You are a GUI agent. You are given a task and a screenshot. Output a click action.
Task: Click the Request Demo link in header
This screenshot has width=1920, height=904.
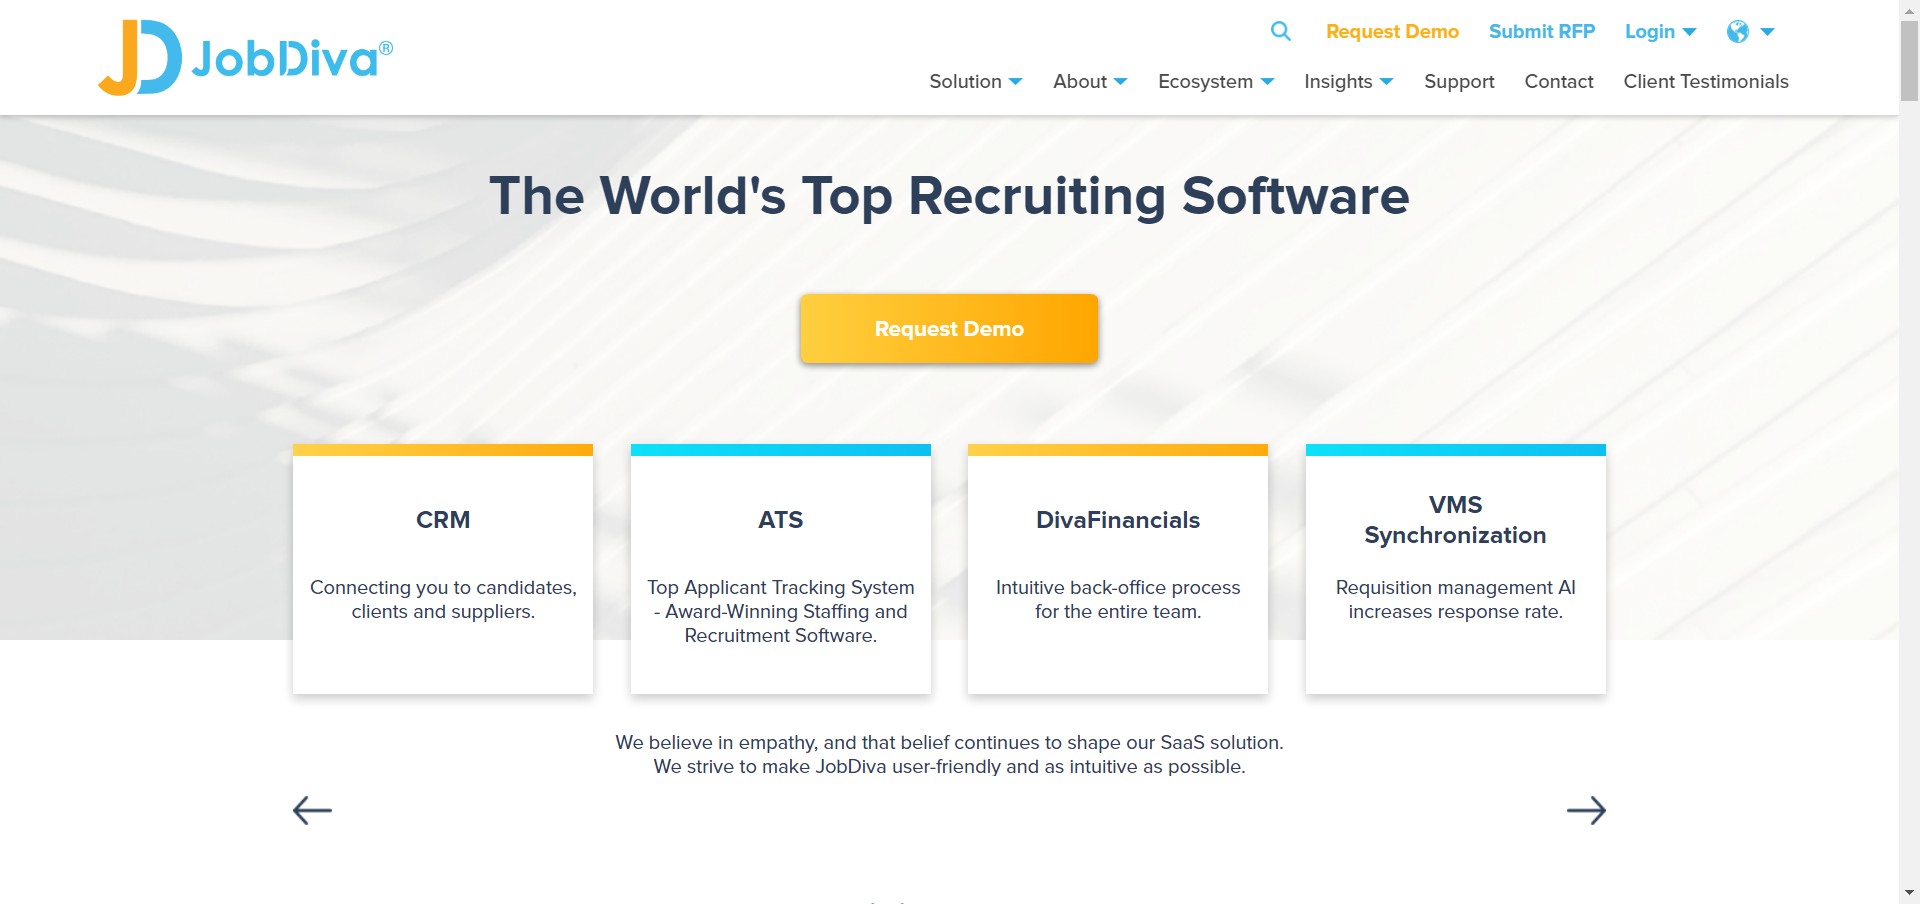click(x=1392, y=32)
